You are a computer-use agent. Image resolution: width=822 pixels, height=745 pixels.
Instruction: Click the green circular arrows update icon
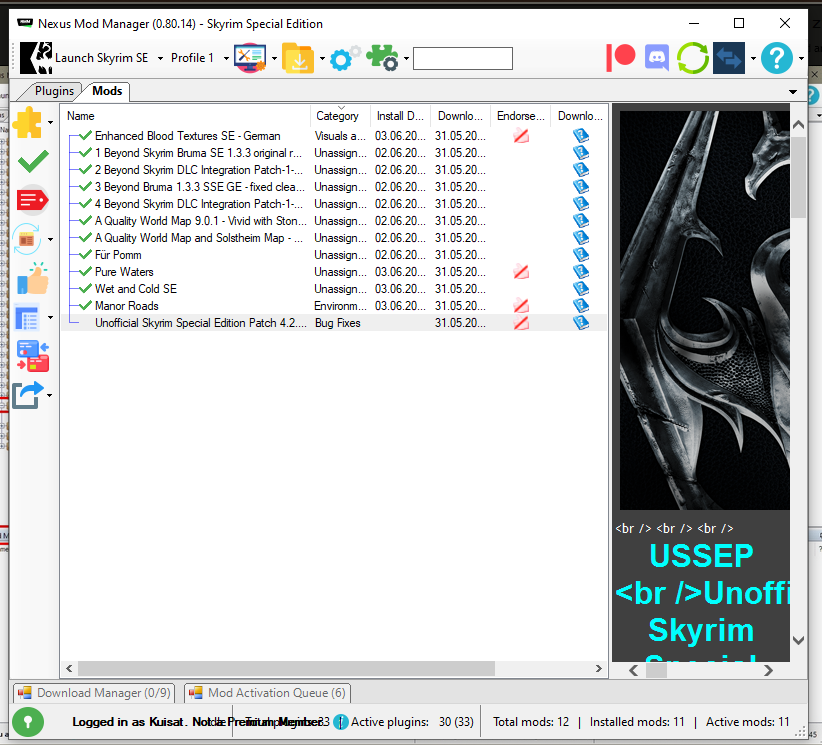click(692, 57)
